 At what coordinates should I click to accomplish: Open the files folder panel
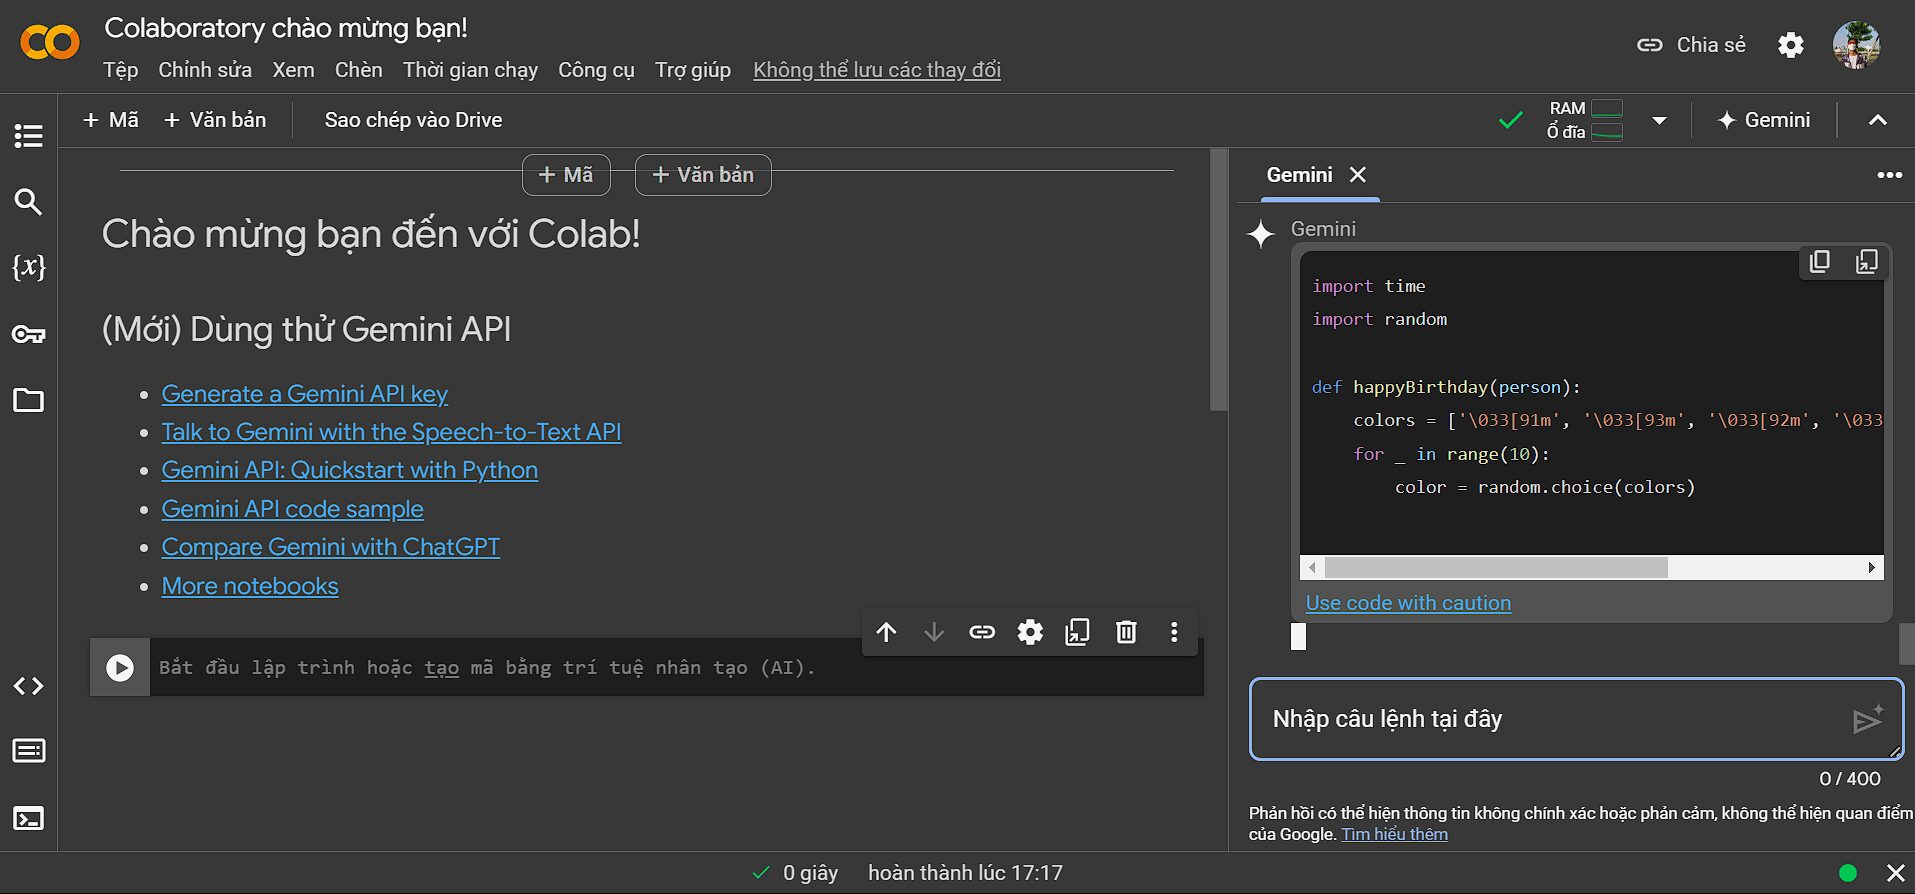coord(28,400)
